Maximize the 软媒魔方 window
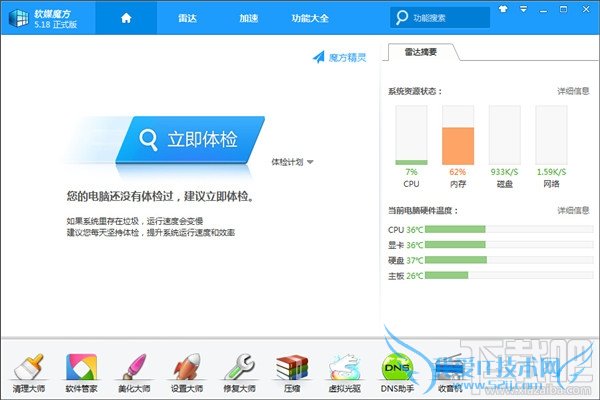 [x=563, y=9]
